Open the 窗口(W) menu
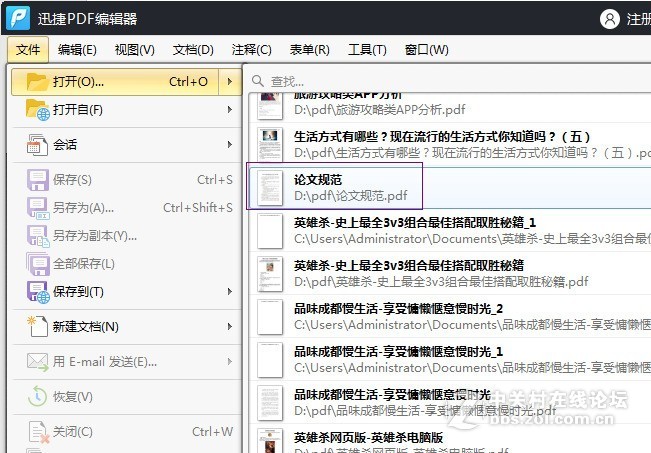The height and width of the screenshot is (453, 651). pyautogui.click(x=426, y=50)
